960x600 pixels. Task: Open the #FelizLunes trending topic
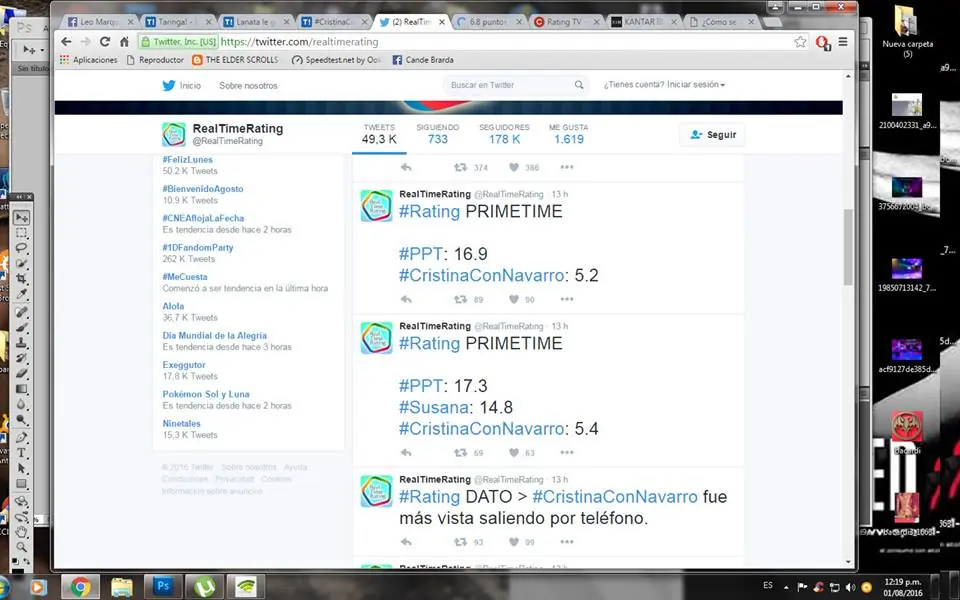(187, 160)
